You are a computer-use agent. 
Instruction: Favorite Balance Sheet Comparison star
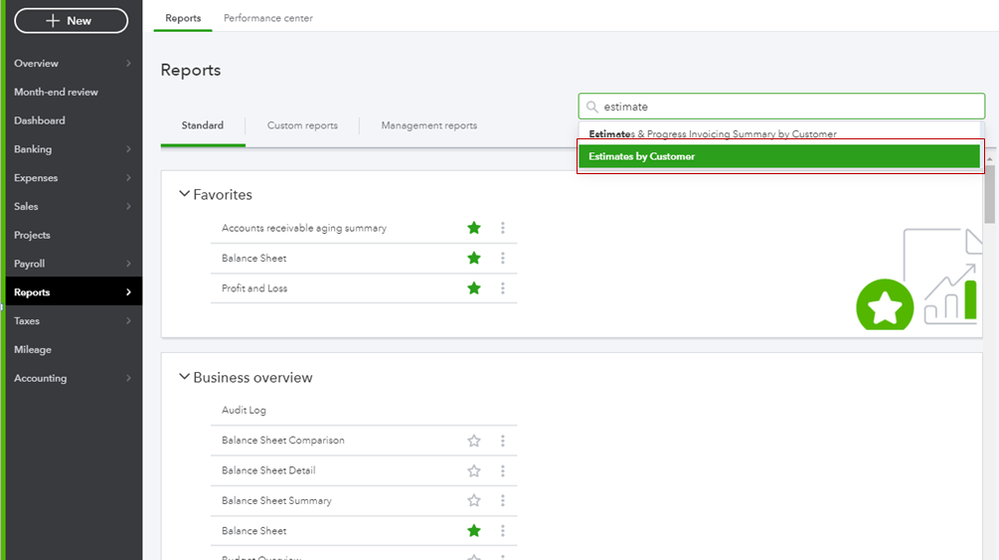473,440
